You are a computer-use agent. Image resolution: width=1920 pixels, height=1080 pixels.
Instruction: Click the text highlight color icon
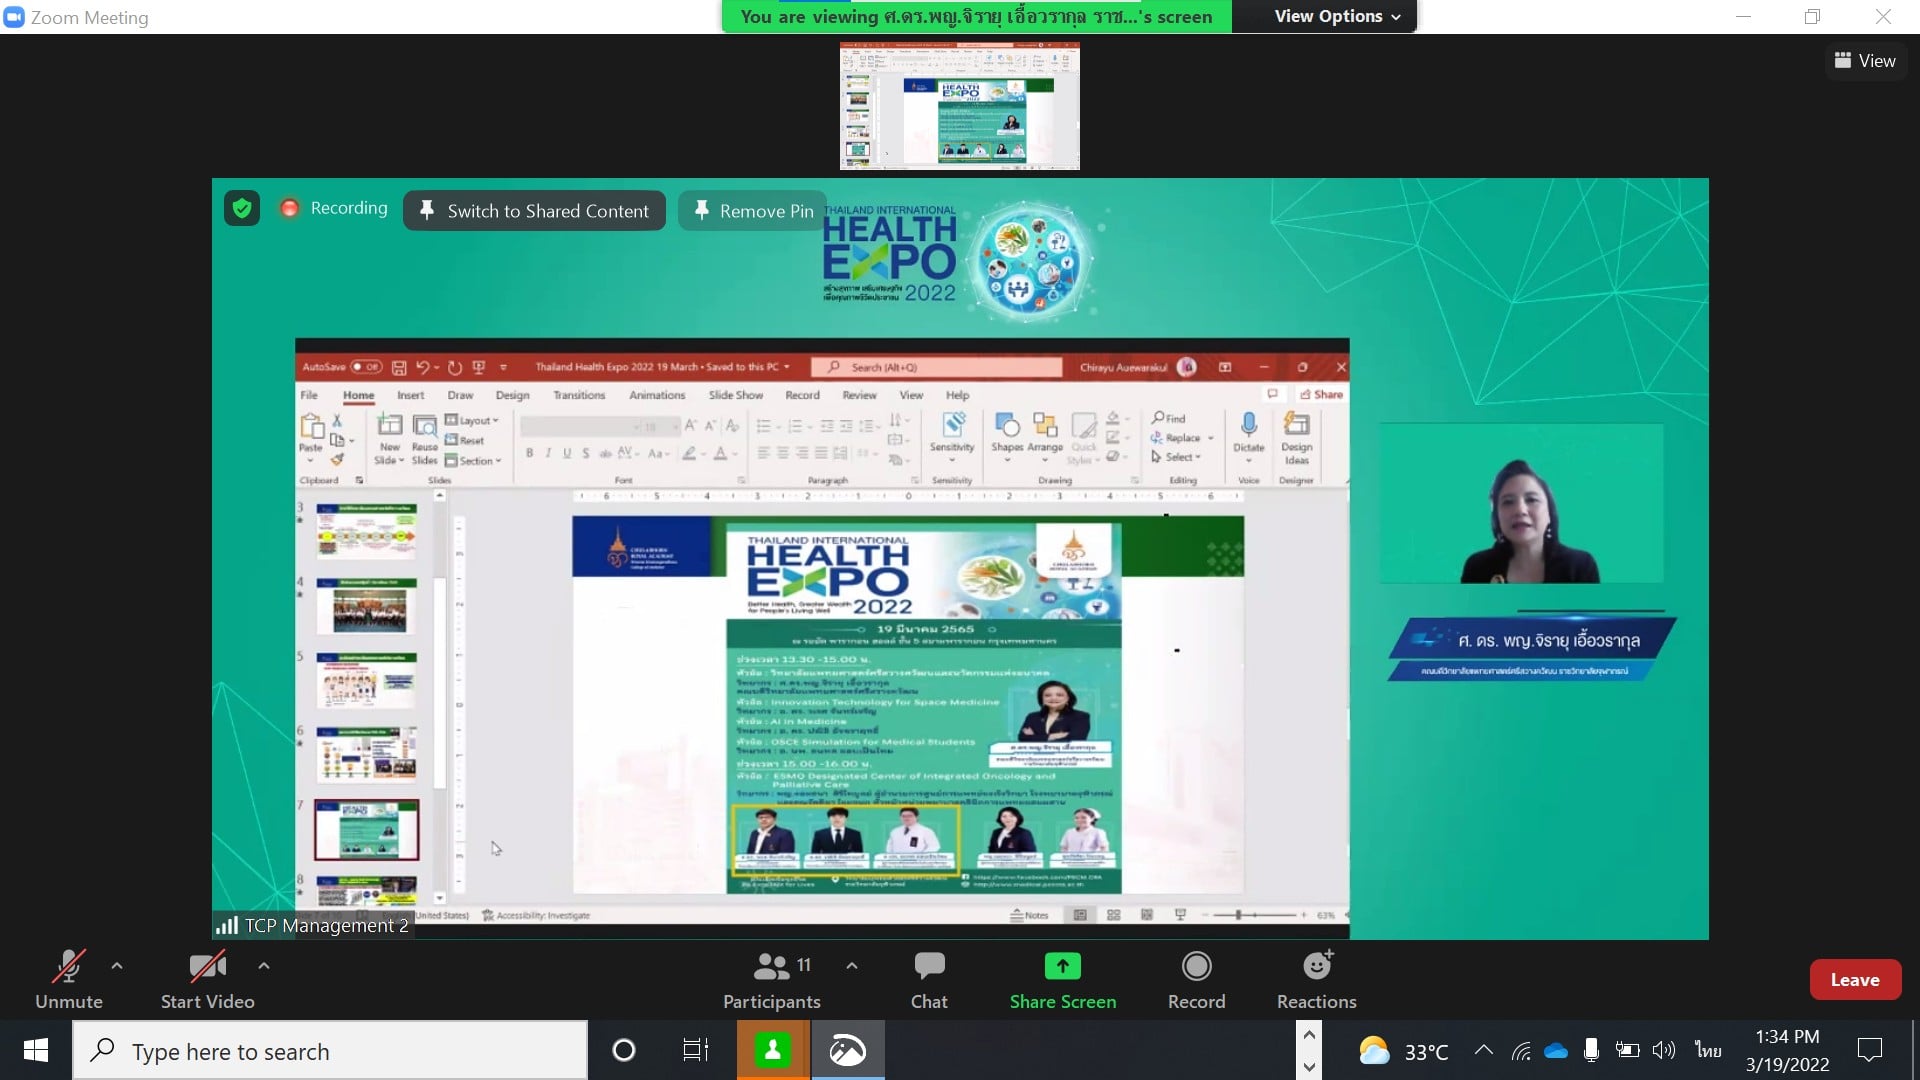689,453
